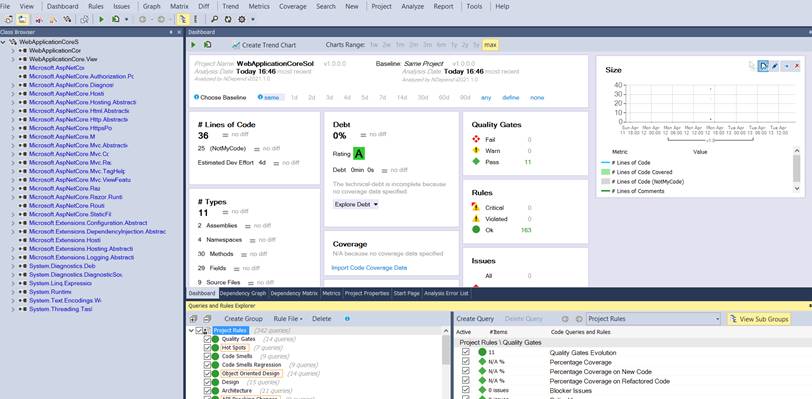Click the pencil edit icon on Size chart
The height and width of the screenshot is (399, 812).
[x=775, y=66]
